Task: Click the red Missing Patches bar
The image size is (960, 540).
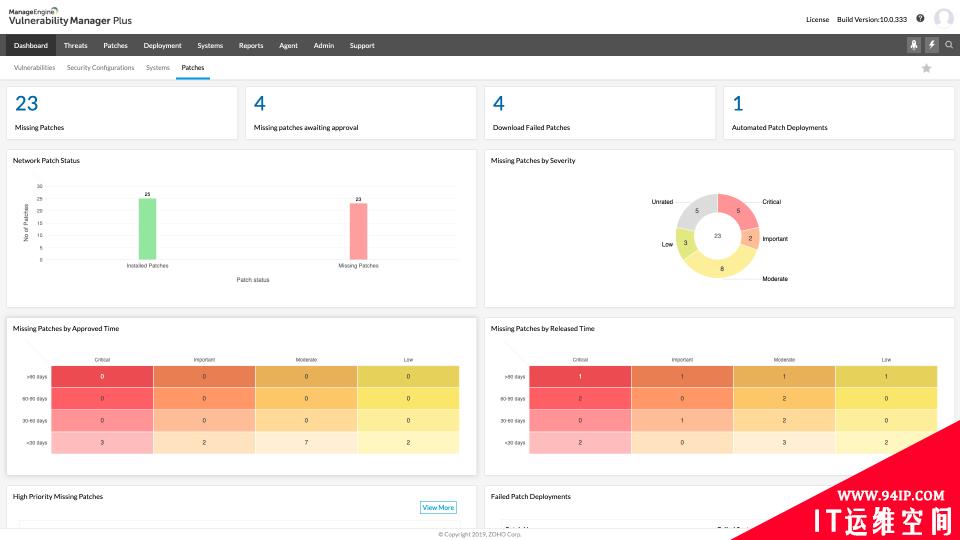Action: coord(358,231)
